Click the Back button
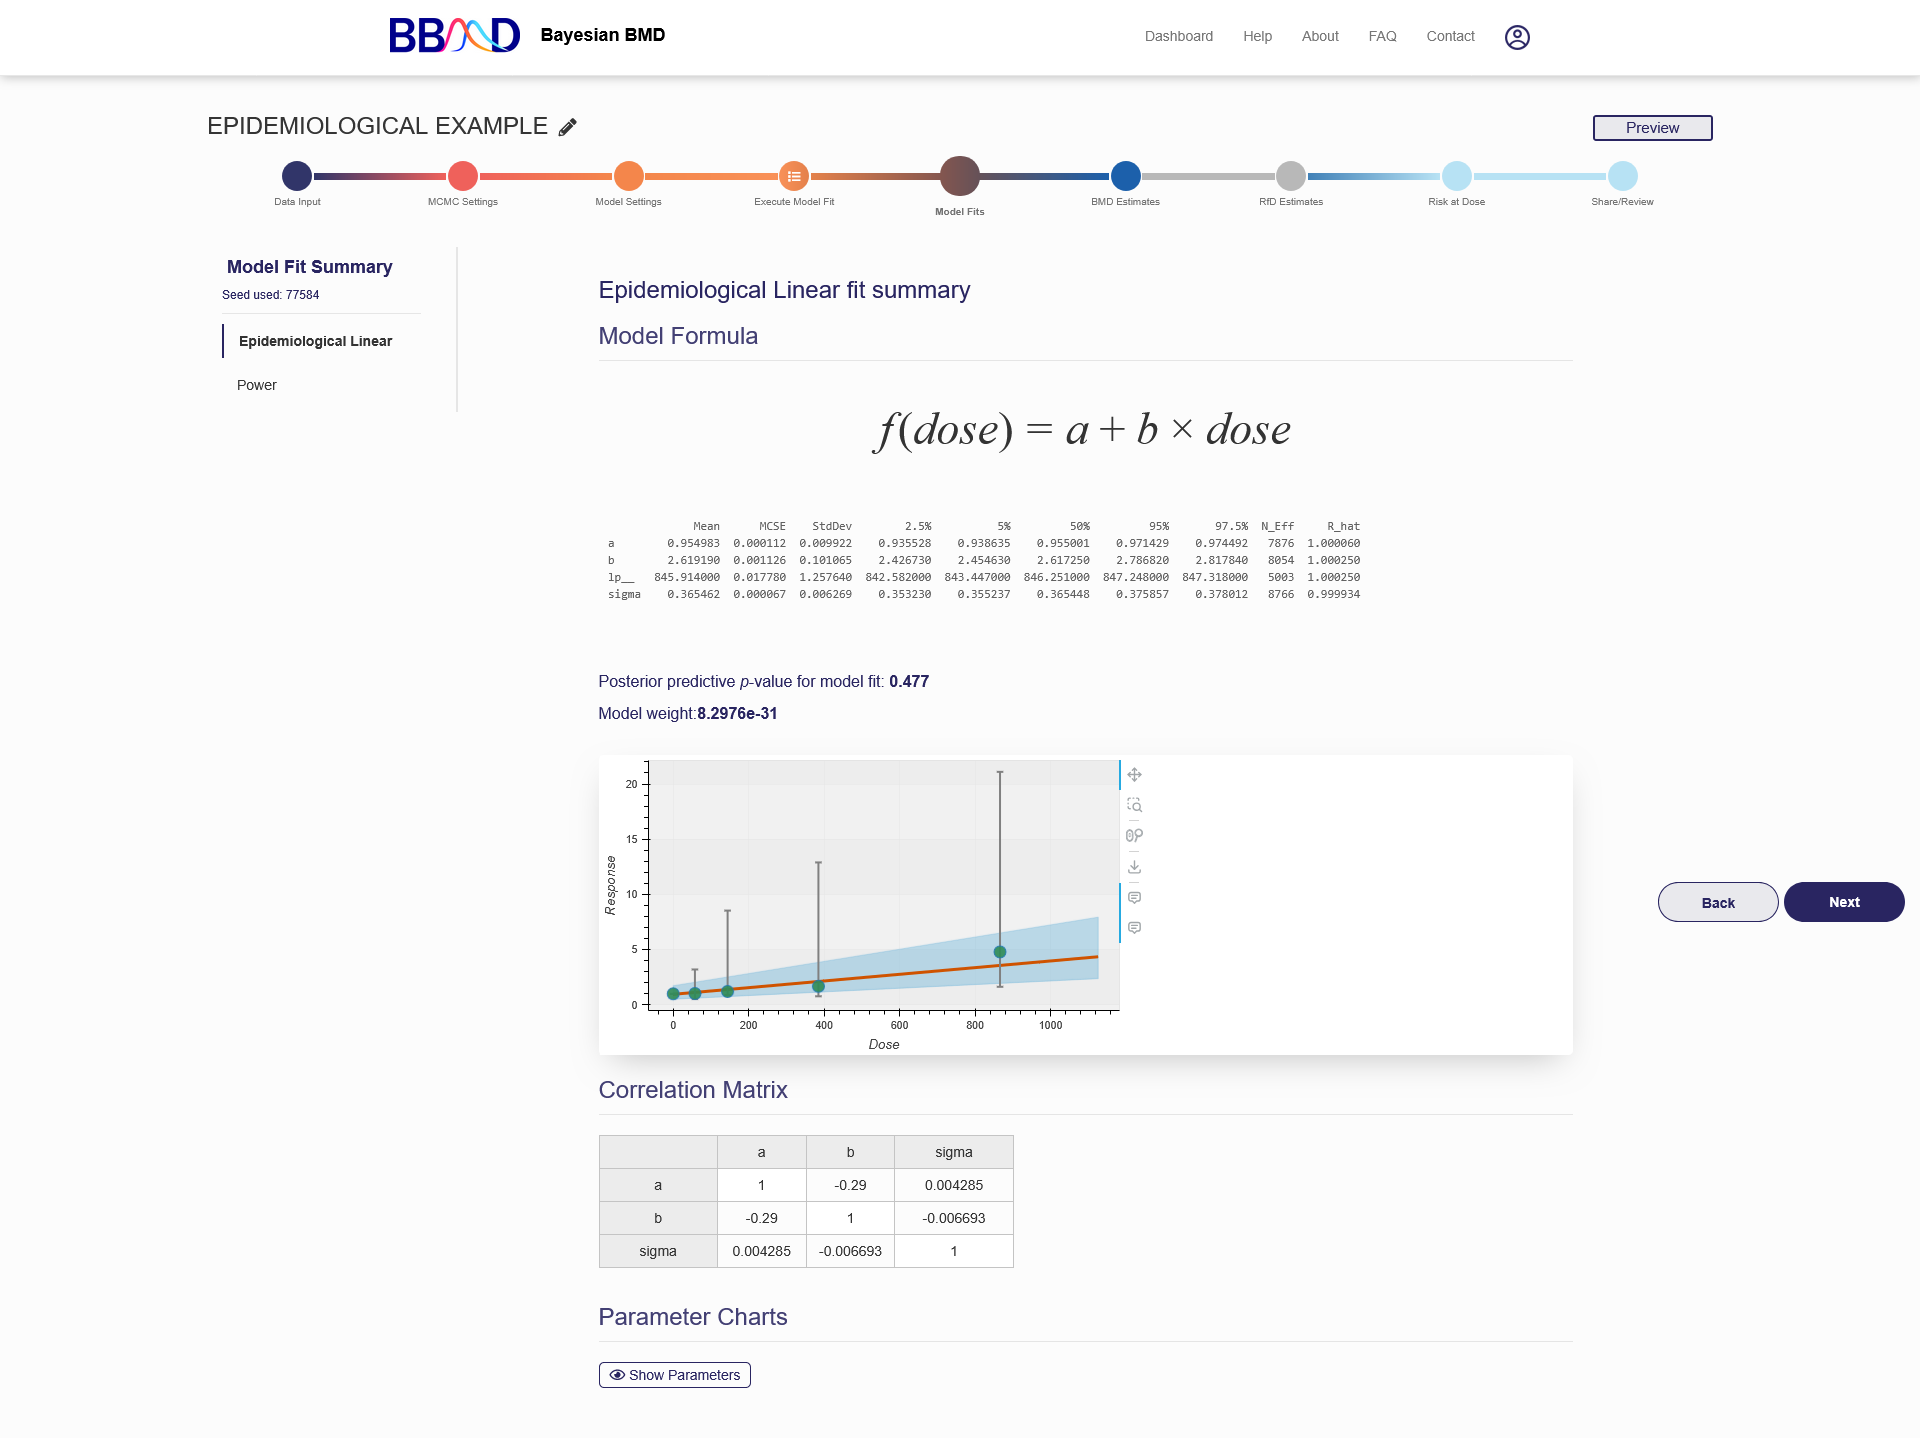1920x1438 pixels. [1717, 902]
